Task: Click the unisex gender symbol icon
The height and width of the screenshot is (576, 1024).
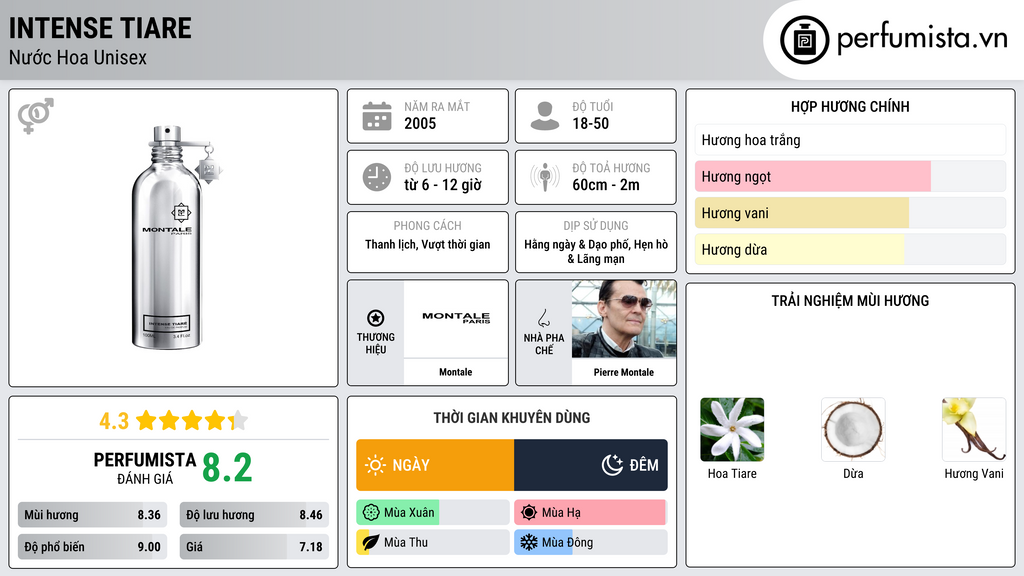Action: 36,116
